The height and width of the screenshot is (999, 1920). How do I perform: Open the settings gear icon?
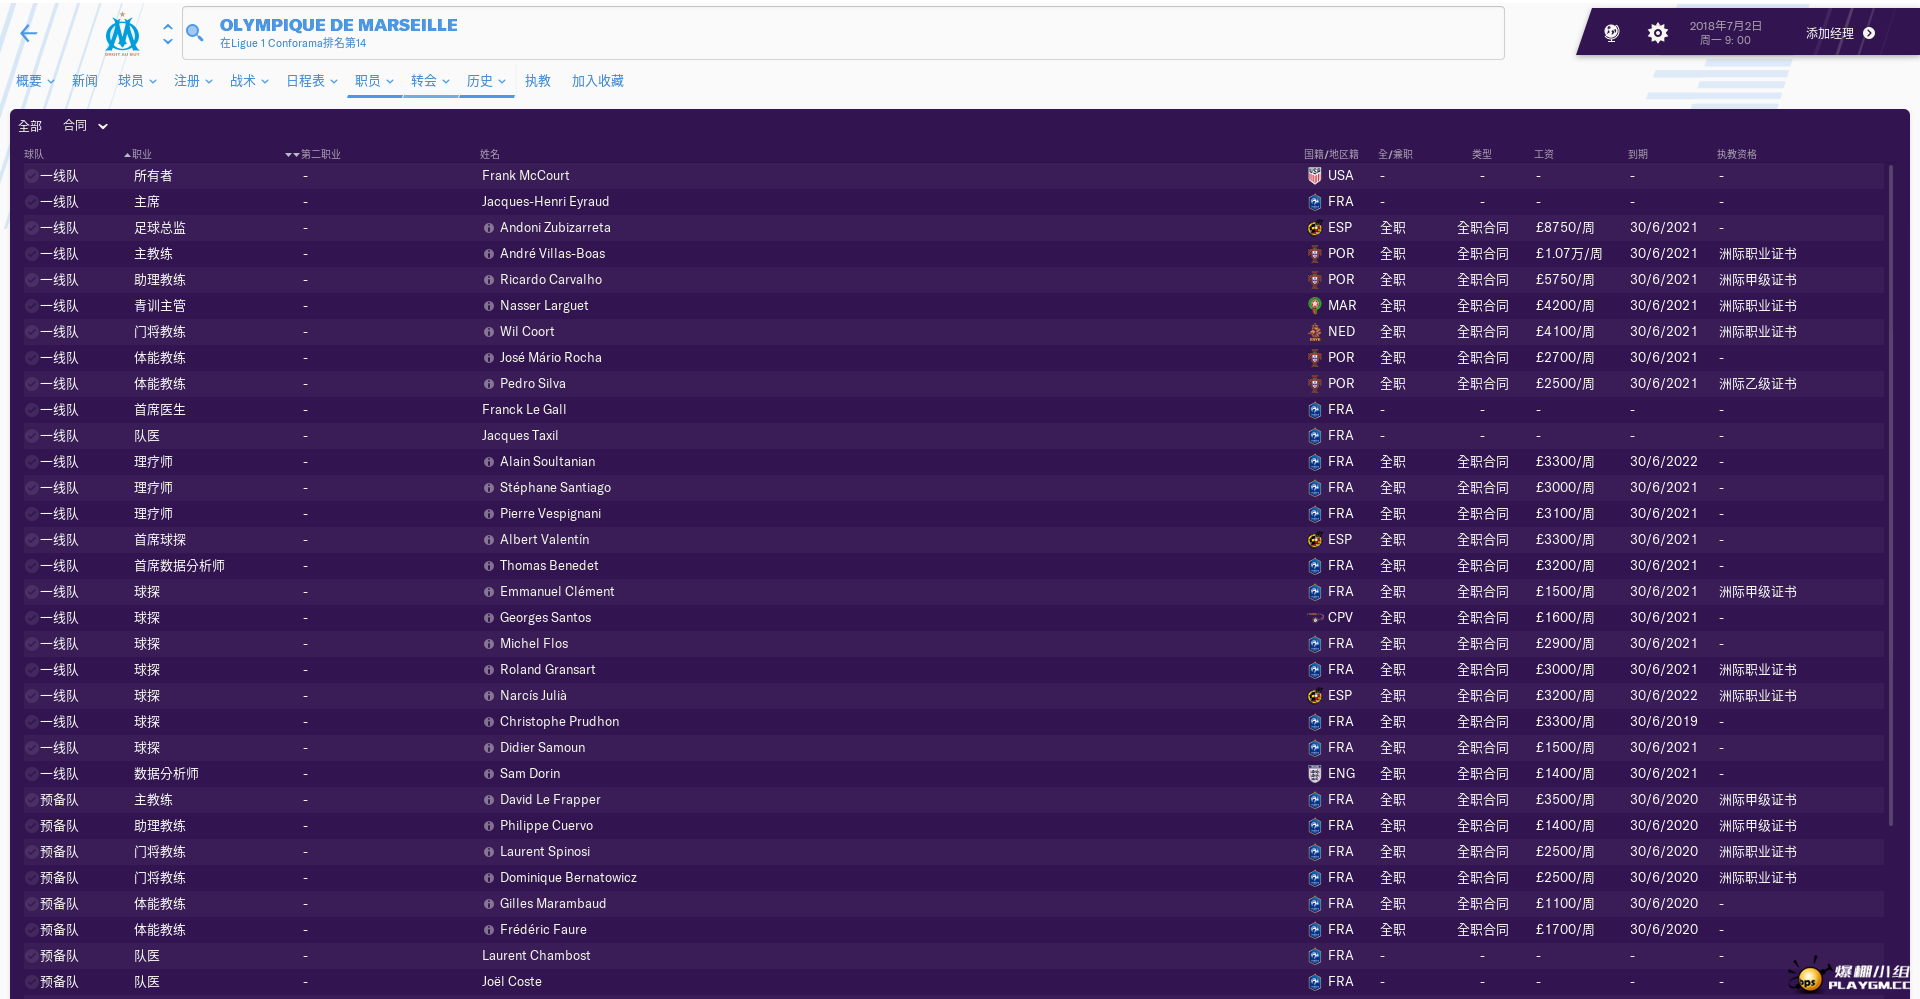pos(1657,33)
